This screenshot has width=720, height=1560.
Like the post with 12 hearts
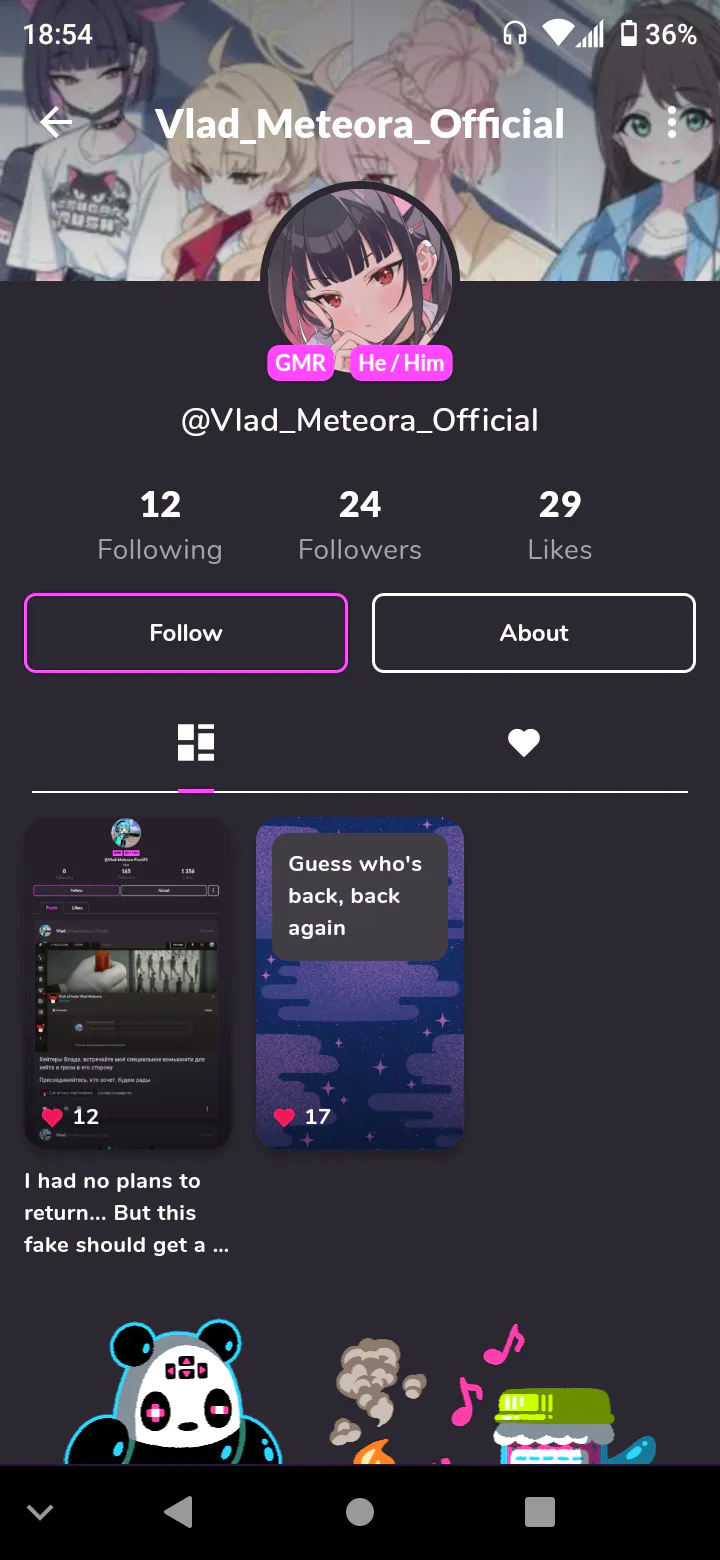tap(52, 1117)
